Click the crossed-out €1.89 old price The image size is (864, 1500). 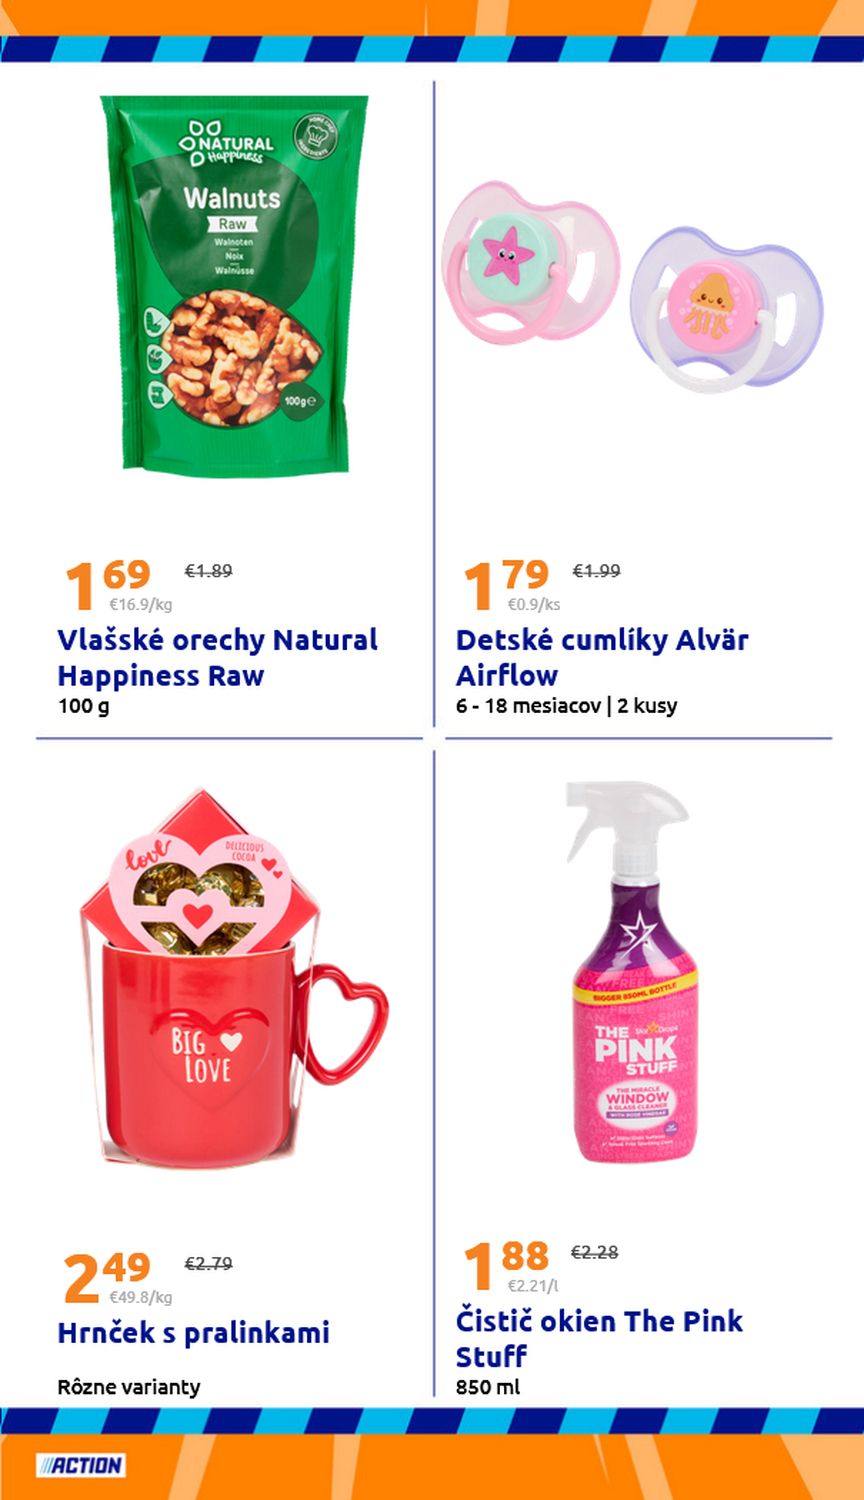pos(208,571)
